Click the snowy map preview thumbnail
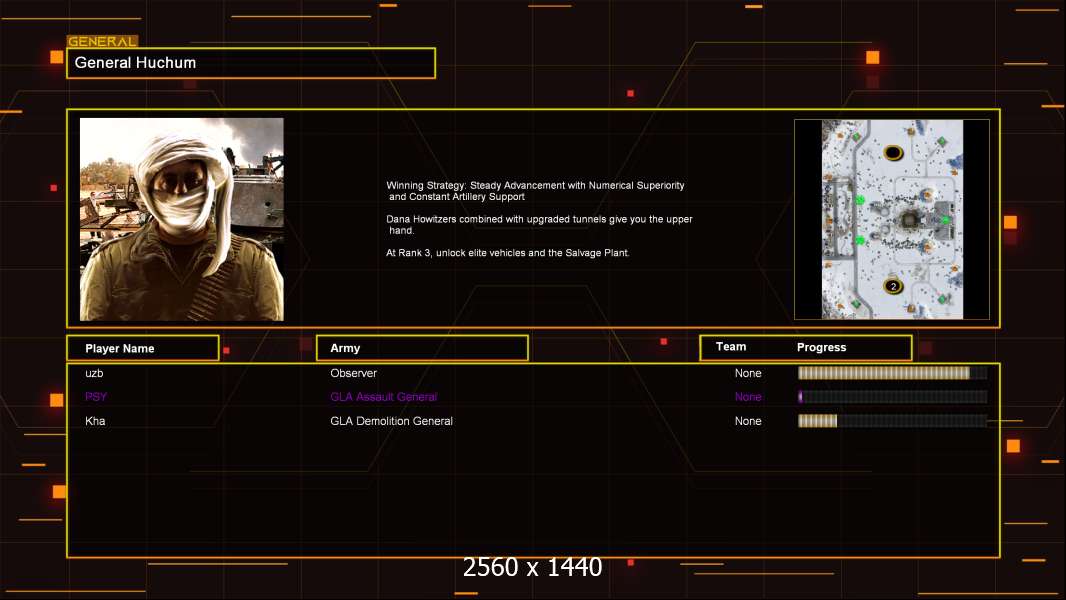Screen dimensions: 1066x600 892,219
